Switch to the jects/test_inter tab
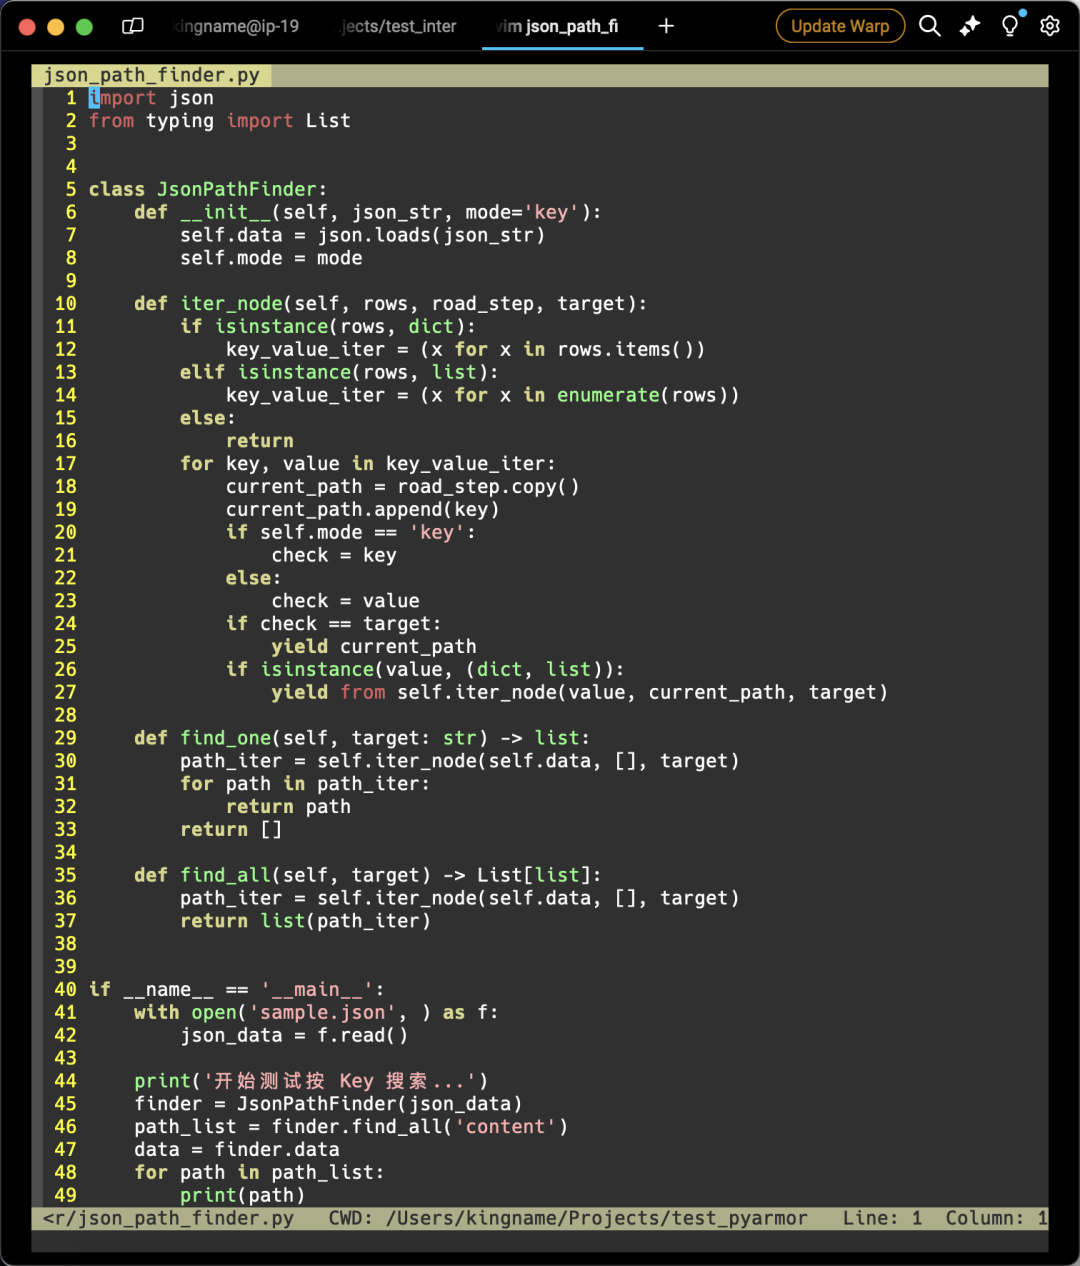 tap(398, 26)
